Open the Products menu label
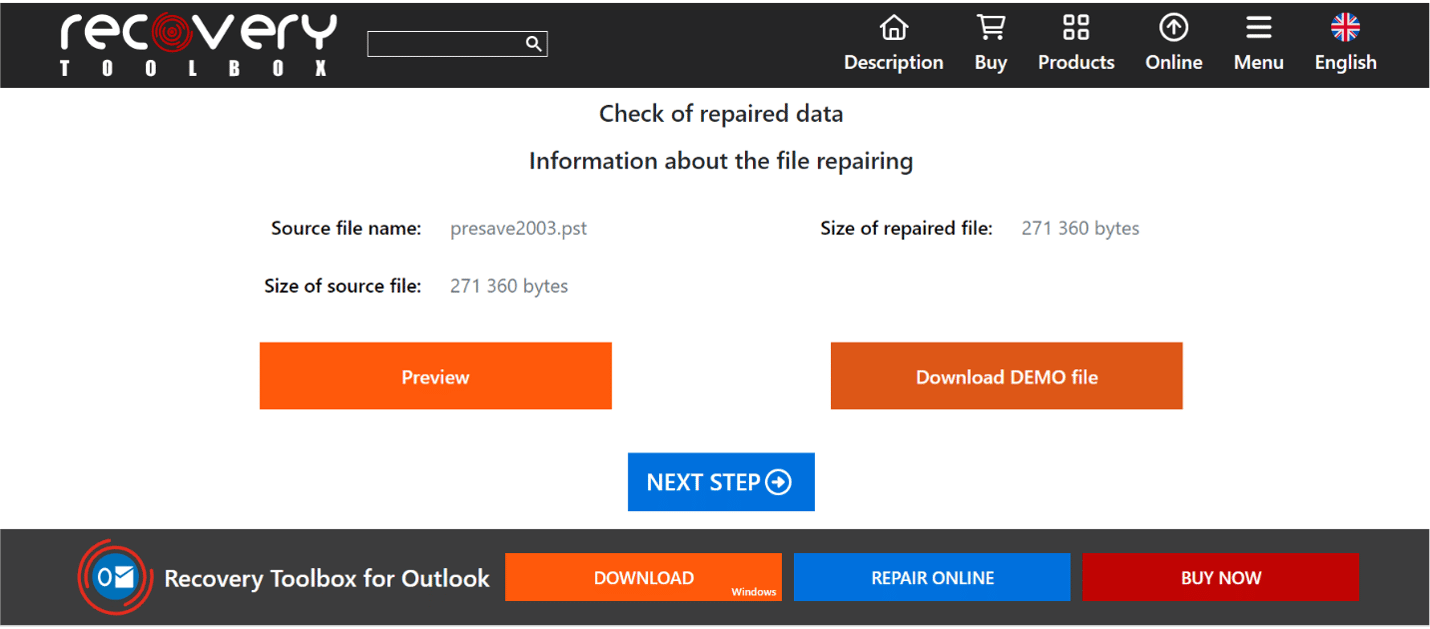The width and height of the screenshot is (1430, 629). [x=1076, y=62]
